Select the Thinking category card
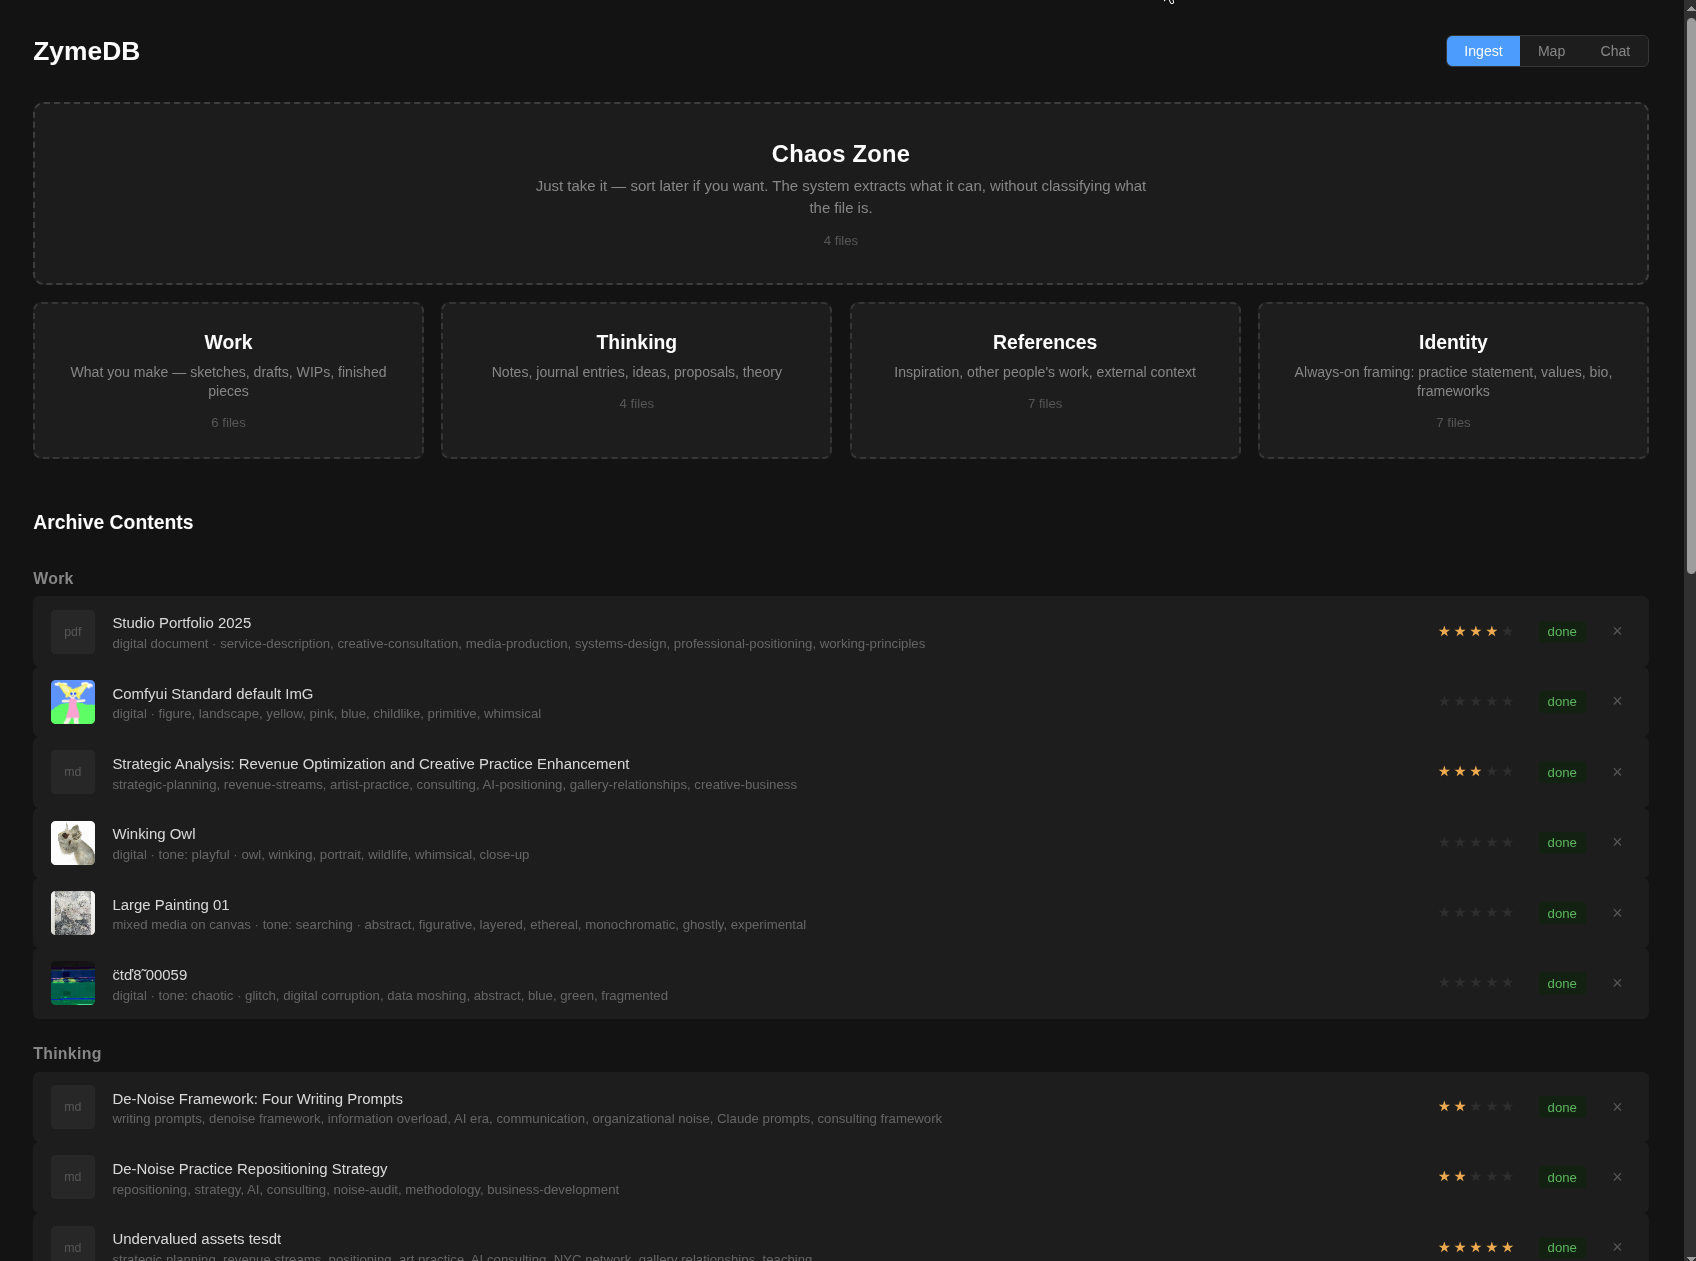Screen dimensions: 1696x1261 tap(636, 380)
